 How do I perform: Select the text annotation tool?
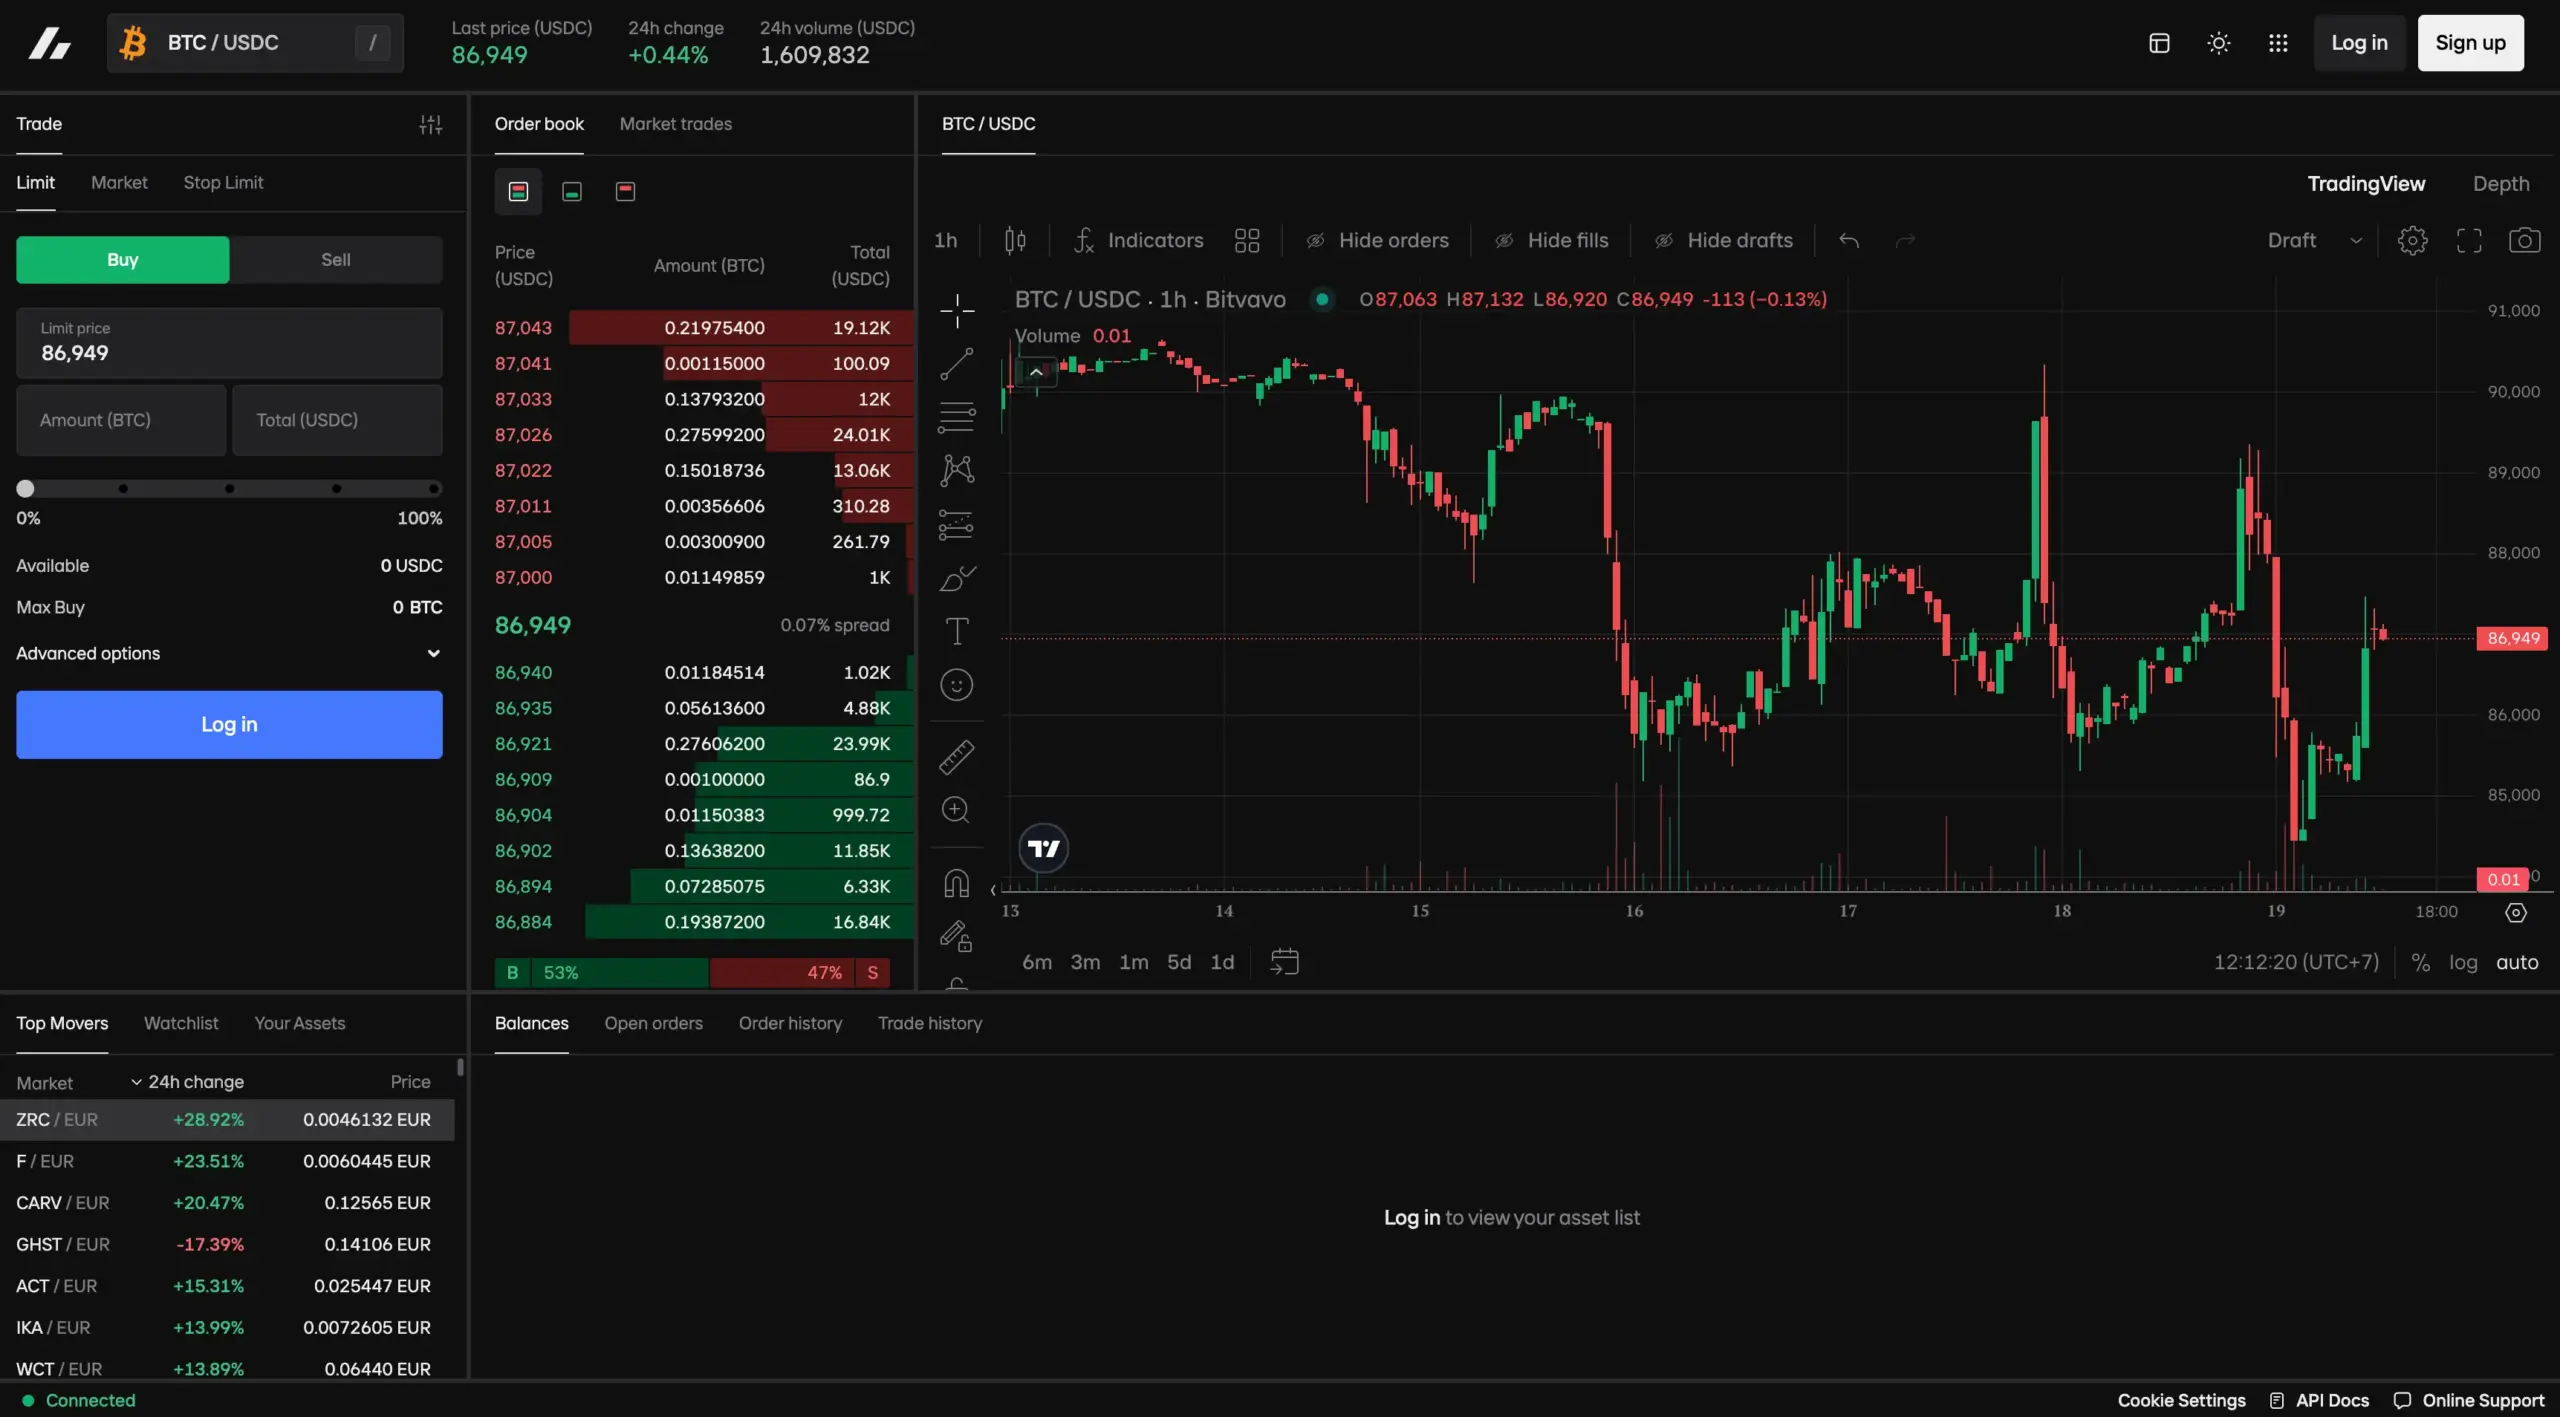(x=956, y=631)
